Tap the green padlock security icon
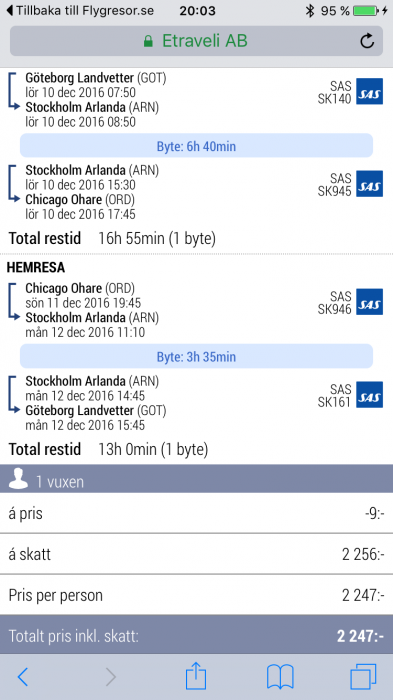This screenshot has width=393, height=700. click(148, 42)
